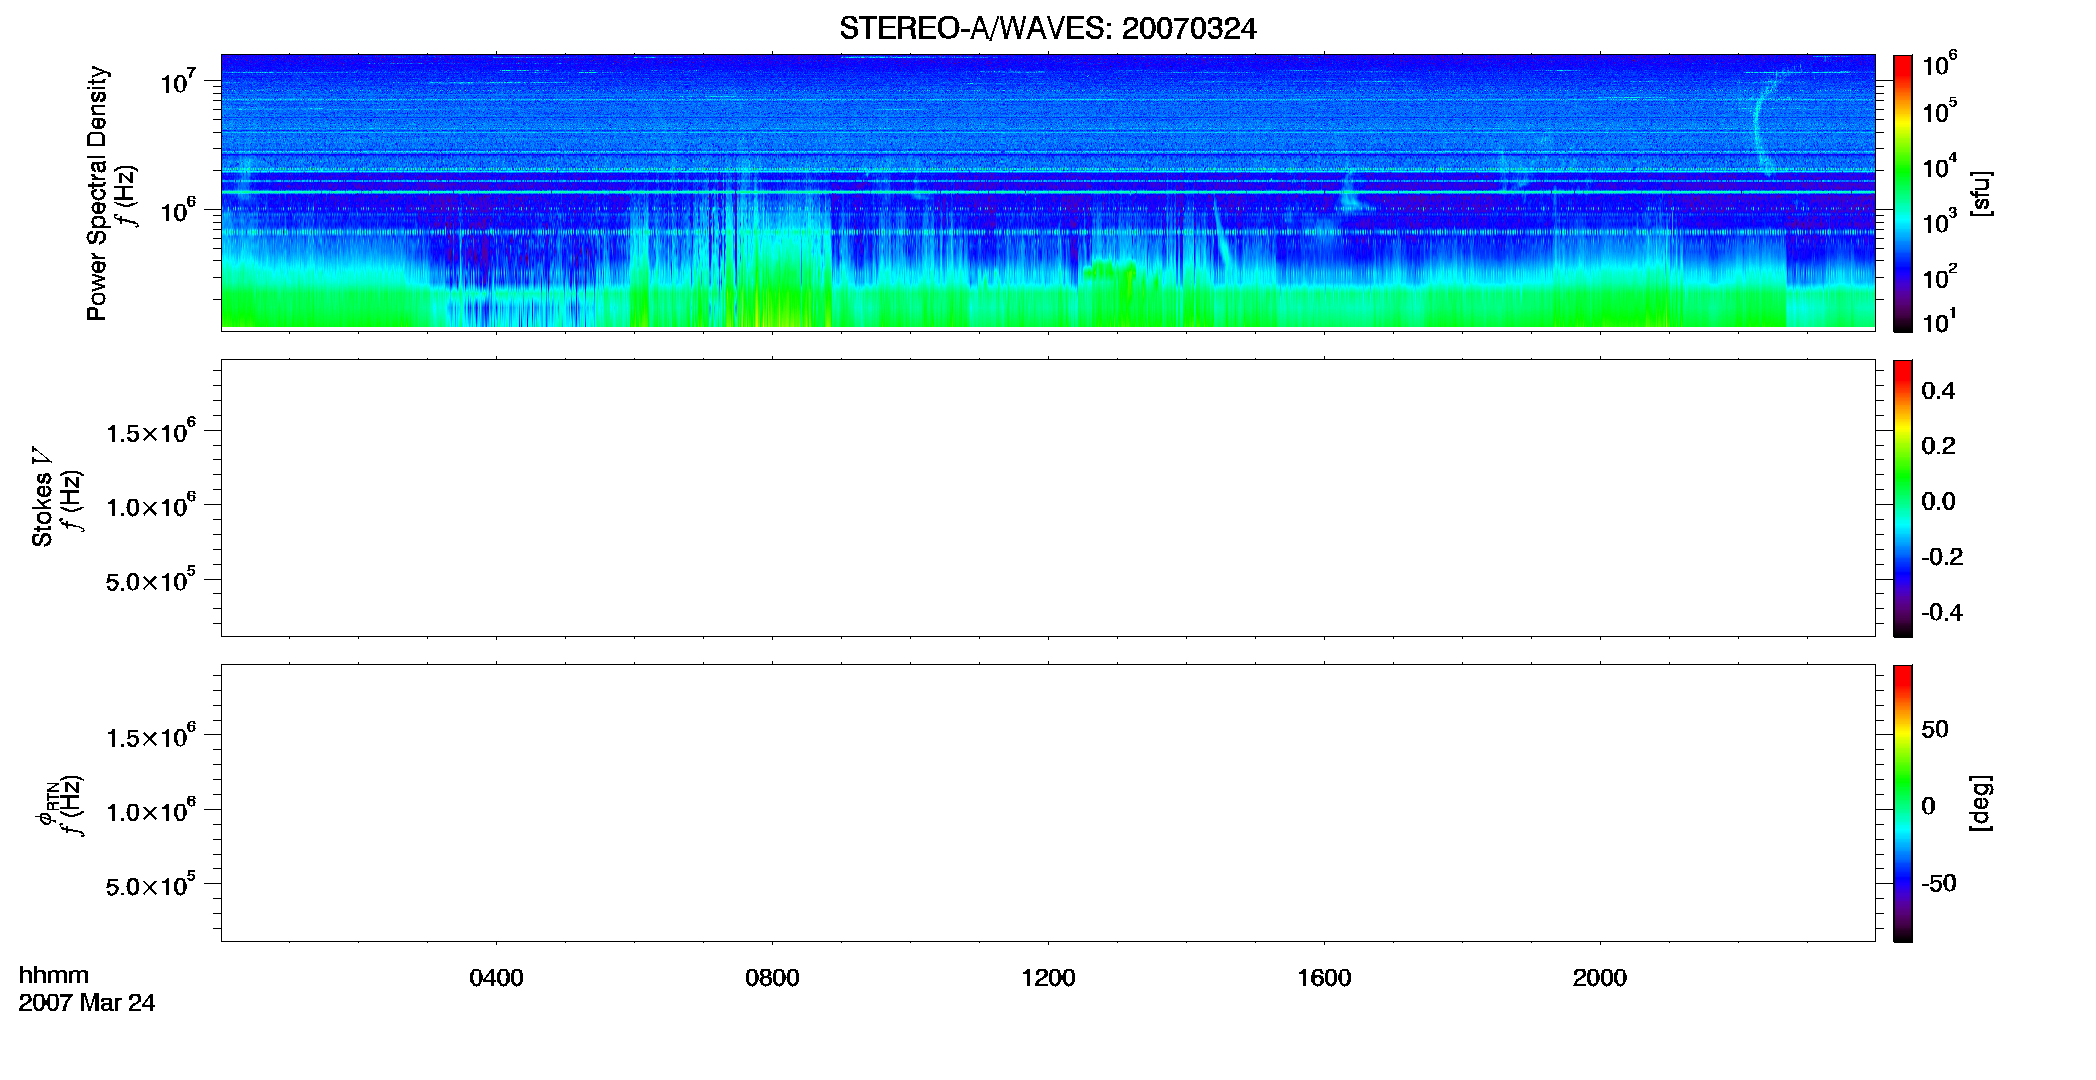Image resolution: width=2096 pixels, height=1080 pixels.
Task: Click the empty phi RTN plot panel
Action: click(x=1048, y=803)
